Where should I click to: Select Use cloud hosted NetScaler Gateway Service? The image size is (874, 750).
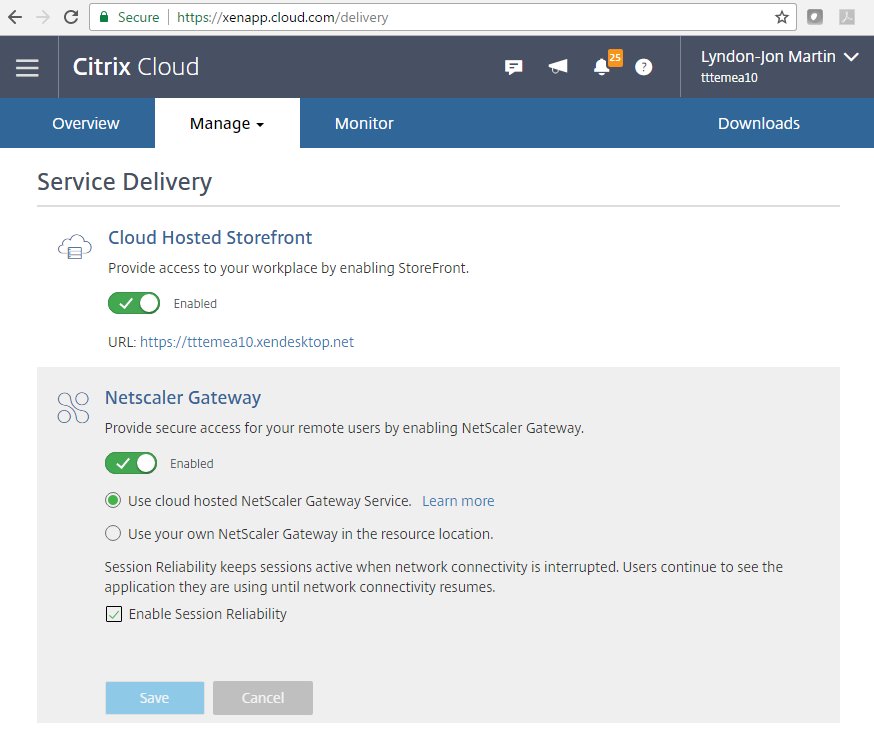113,500
